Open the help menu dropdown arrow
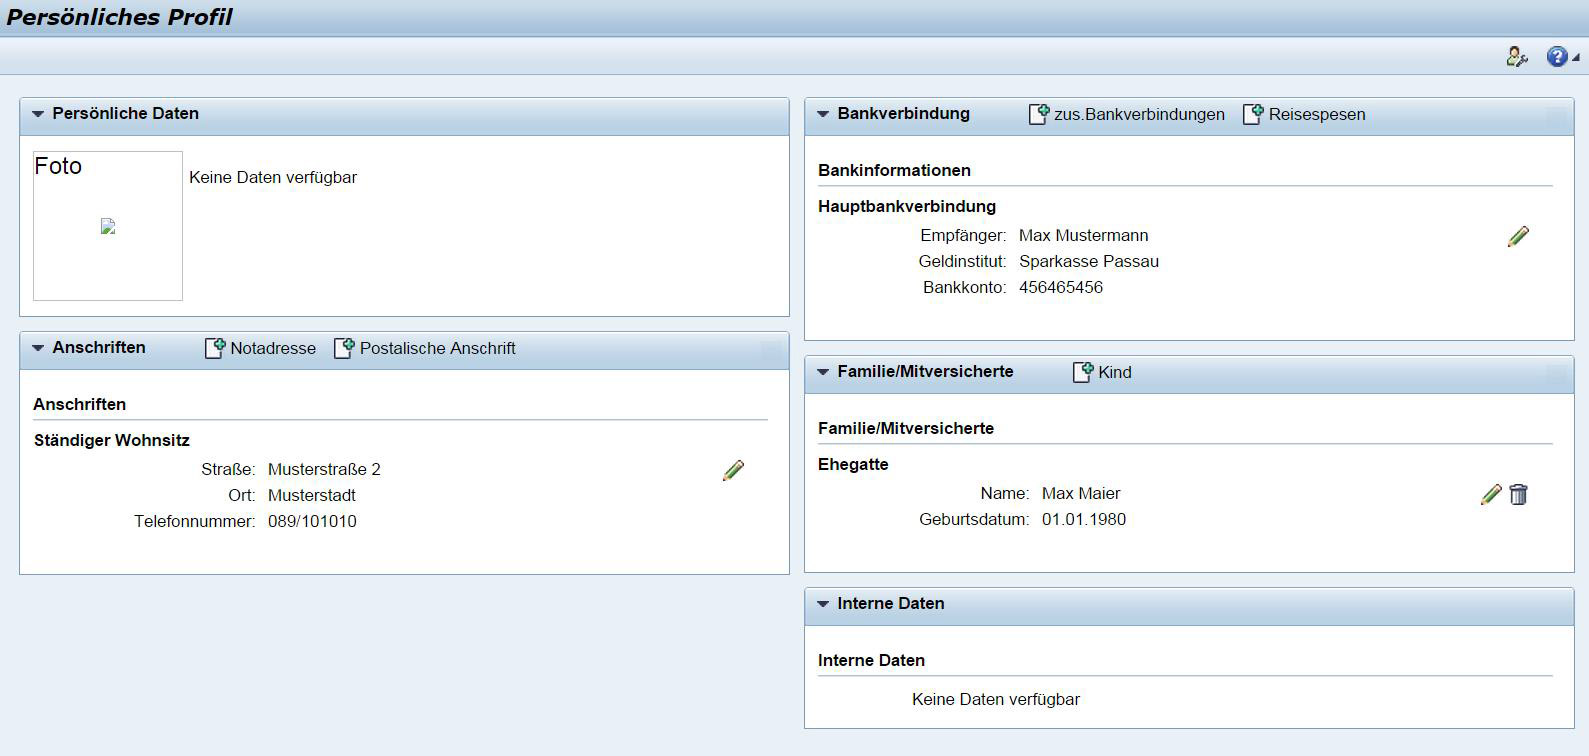1589x756 pixels. click(x=1576, y=58)
